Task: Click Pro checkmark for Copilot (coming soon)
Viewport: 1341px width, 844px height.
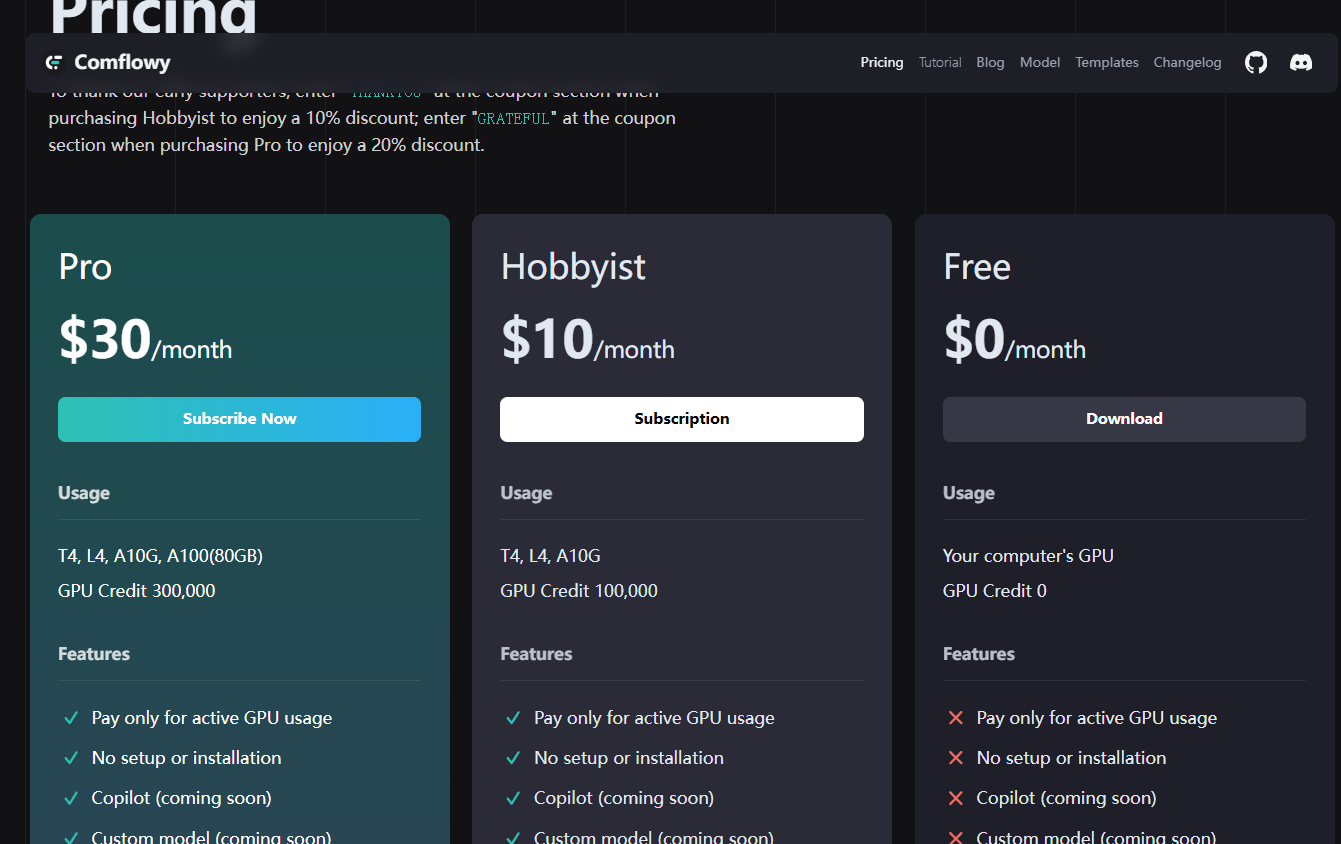Action: coord(71,798)
